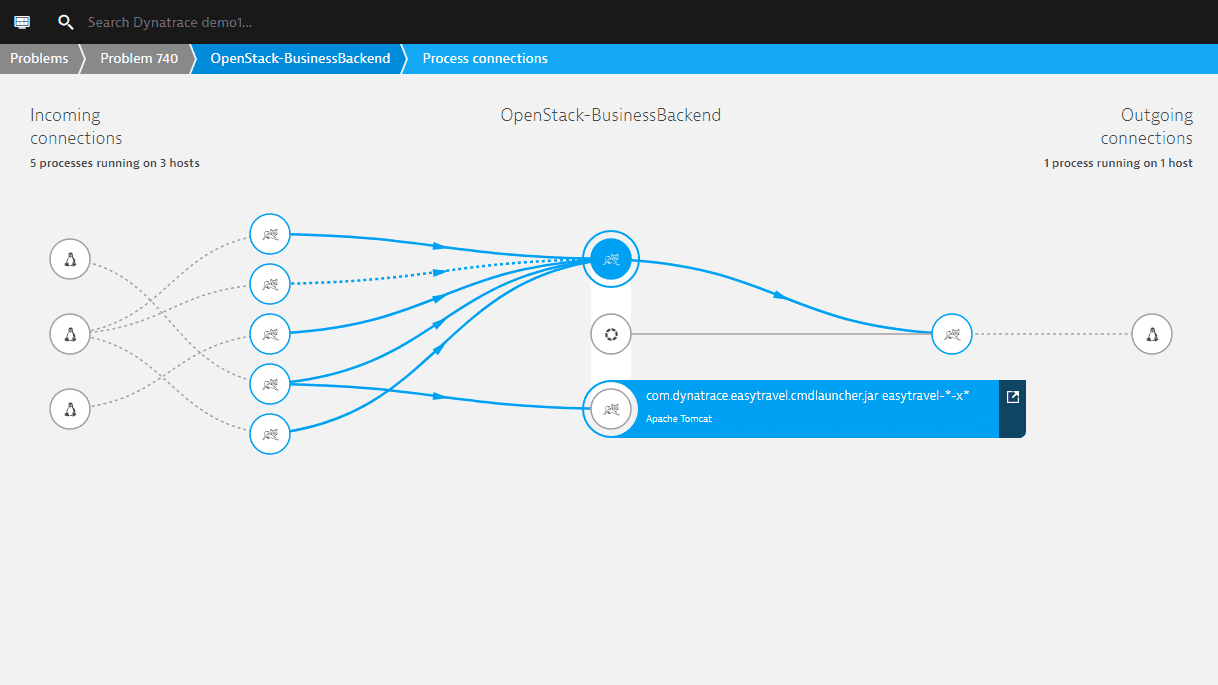Viewport: 1218px width, 685px height.
Task: Click the Outgoing connections heading
Action: pos(1147,127)
